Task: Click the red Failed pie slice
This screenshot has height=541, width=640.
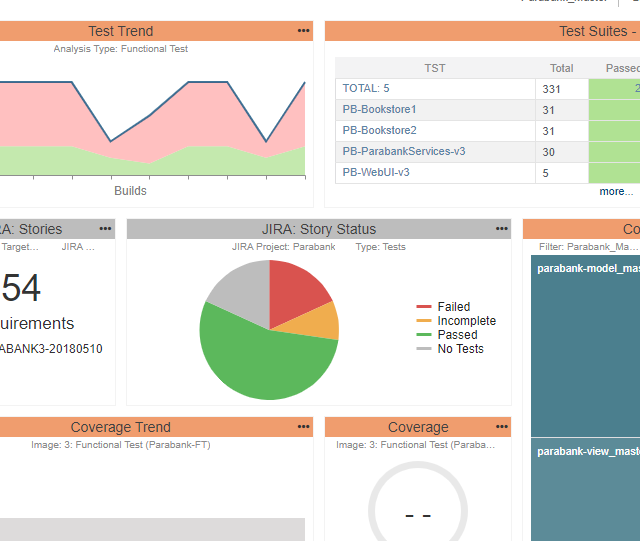Action: click(296, 292)
